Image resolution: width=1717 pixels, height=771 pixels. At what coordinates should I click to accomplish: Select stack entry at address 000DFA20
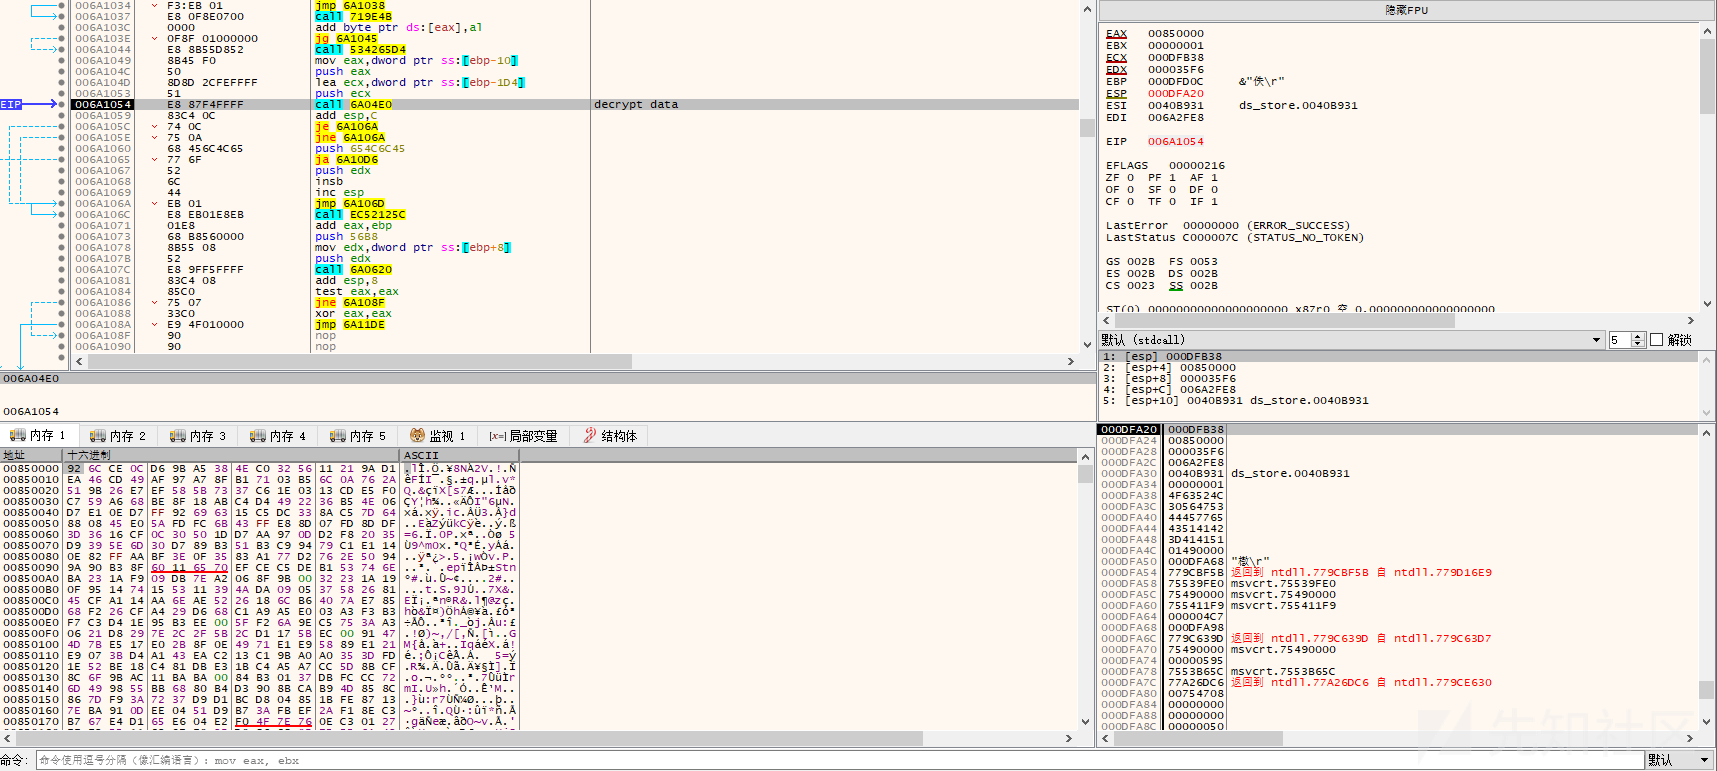1400,430
